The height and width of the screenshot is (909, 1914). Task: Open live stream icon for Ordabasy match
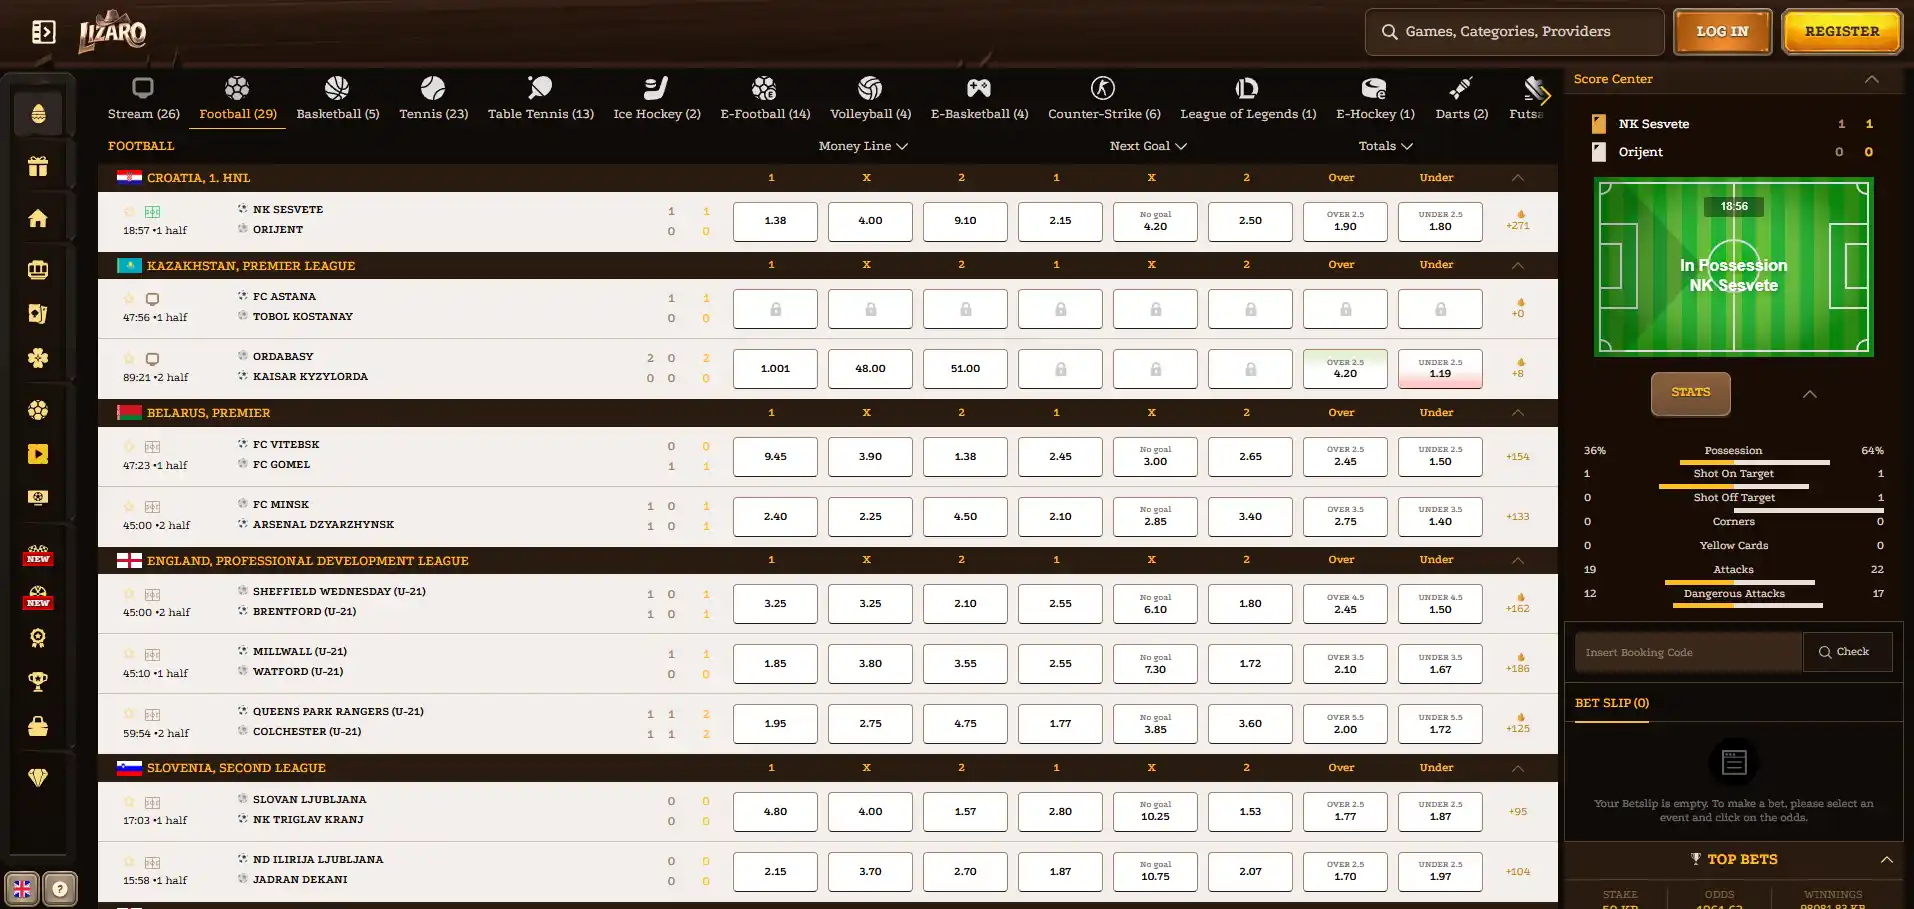(152, 359)
